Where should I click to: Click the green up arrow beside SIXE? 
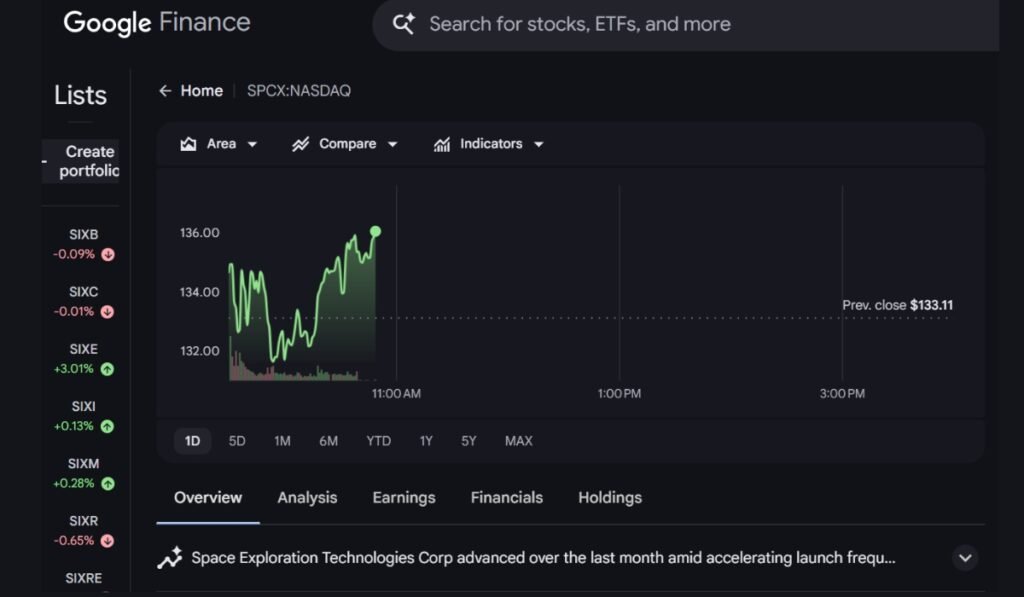tap(108, 369)
